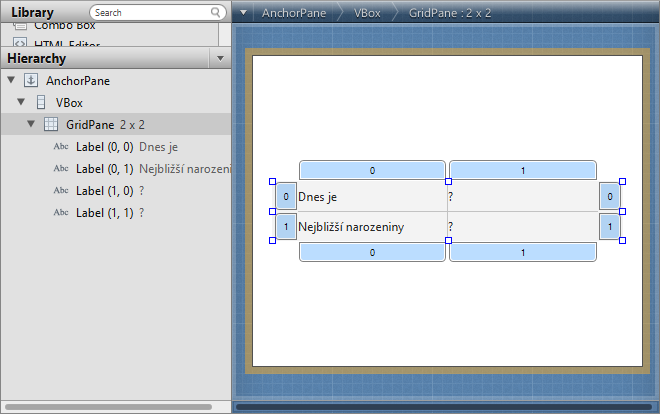The width and height of the screenshot is (660, 414).
Task: Click the magnifier icon in Library search
Action: tap(215, 12)
